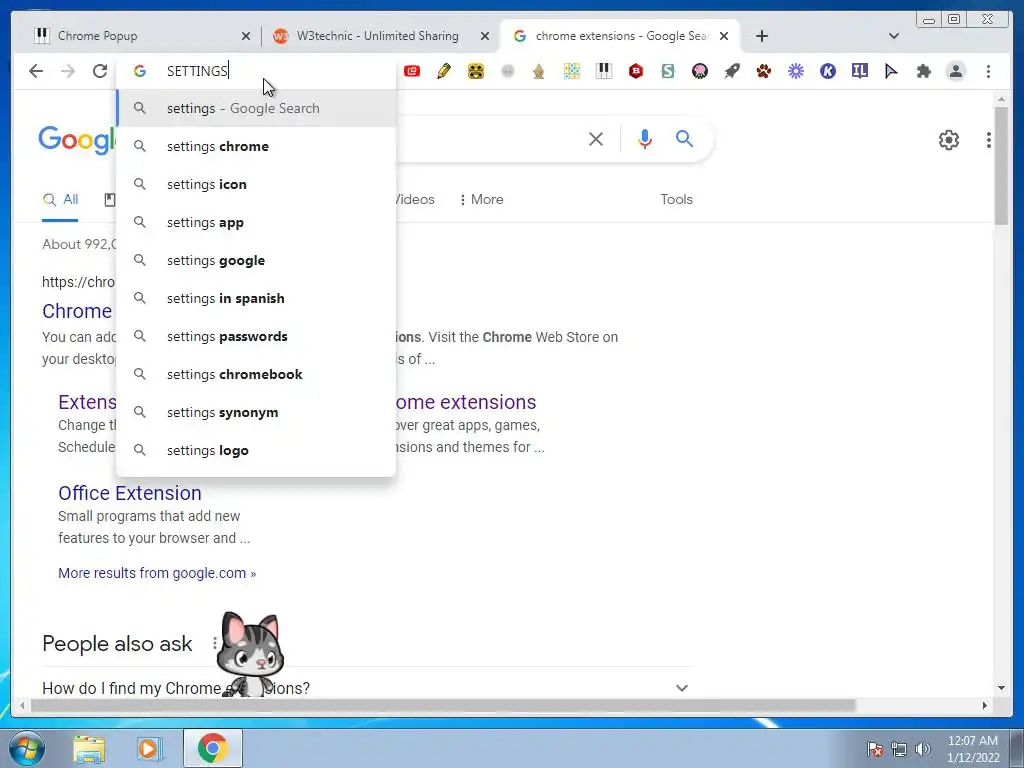The image size is (1024, 768).
Task: Open the Google page three-dot apps menu
Action: (x=989, y=140)
